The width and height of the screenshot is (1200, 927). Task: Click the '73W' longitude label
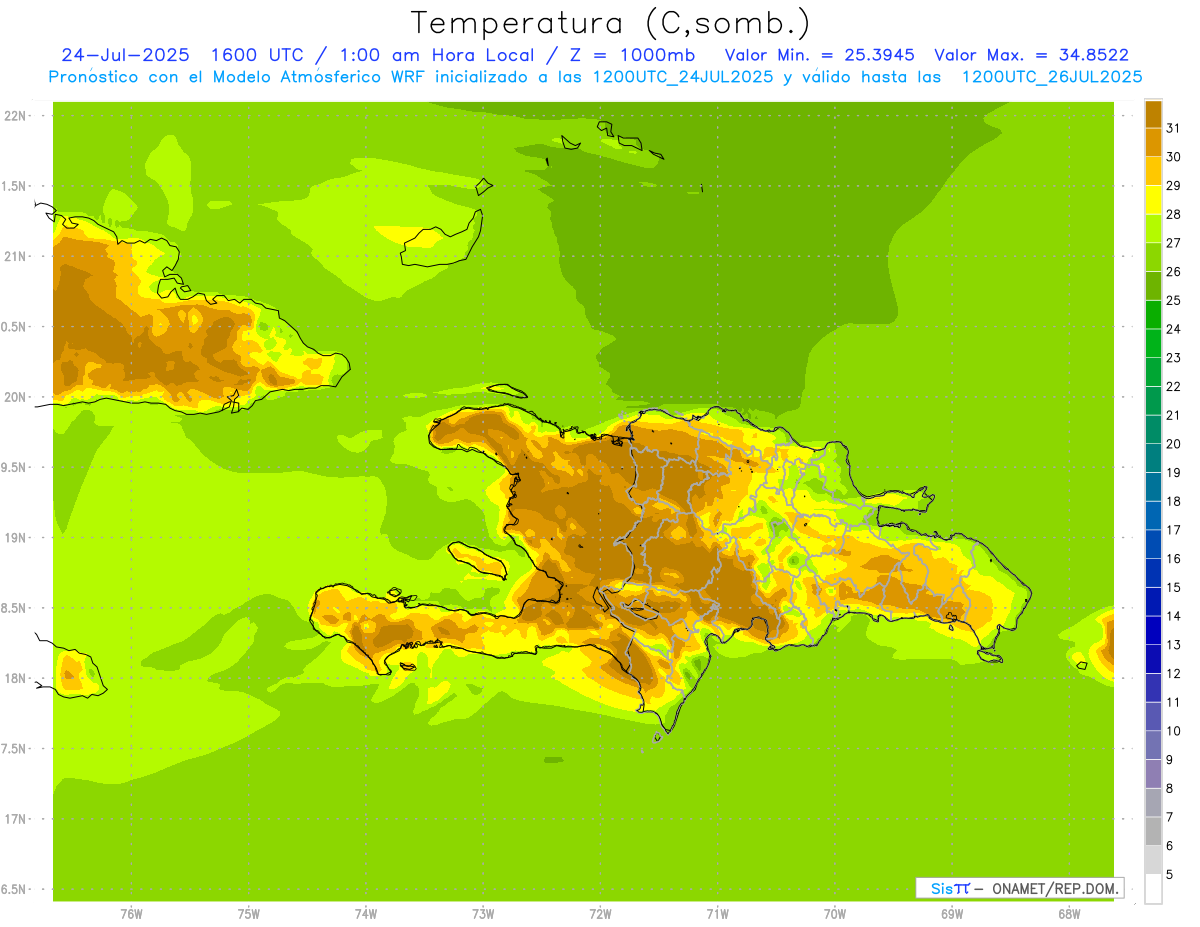tap(483, 914)
